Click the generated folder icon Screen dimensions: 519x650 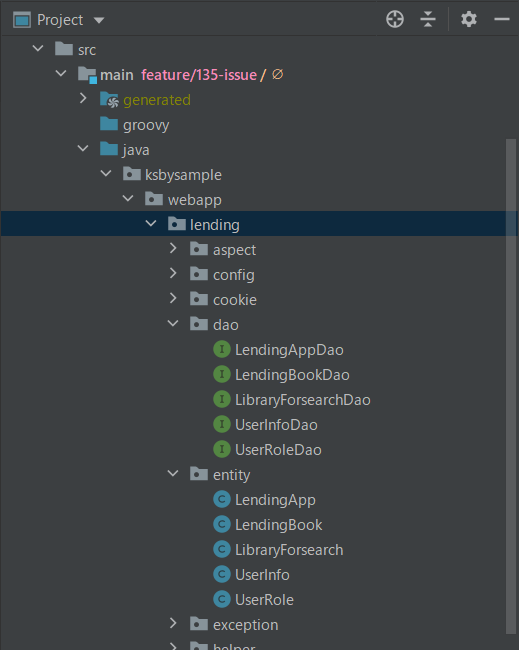point(109,99)
